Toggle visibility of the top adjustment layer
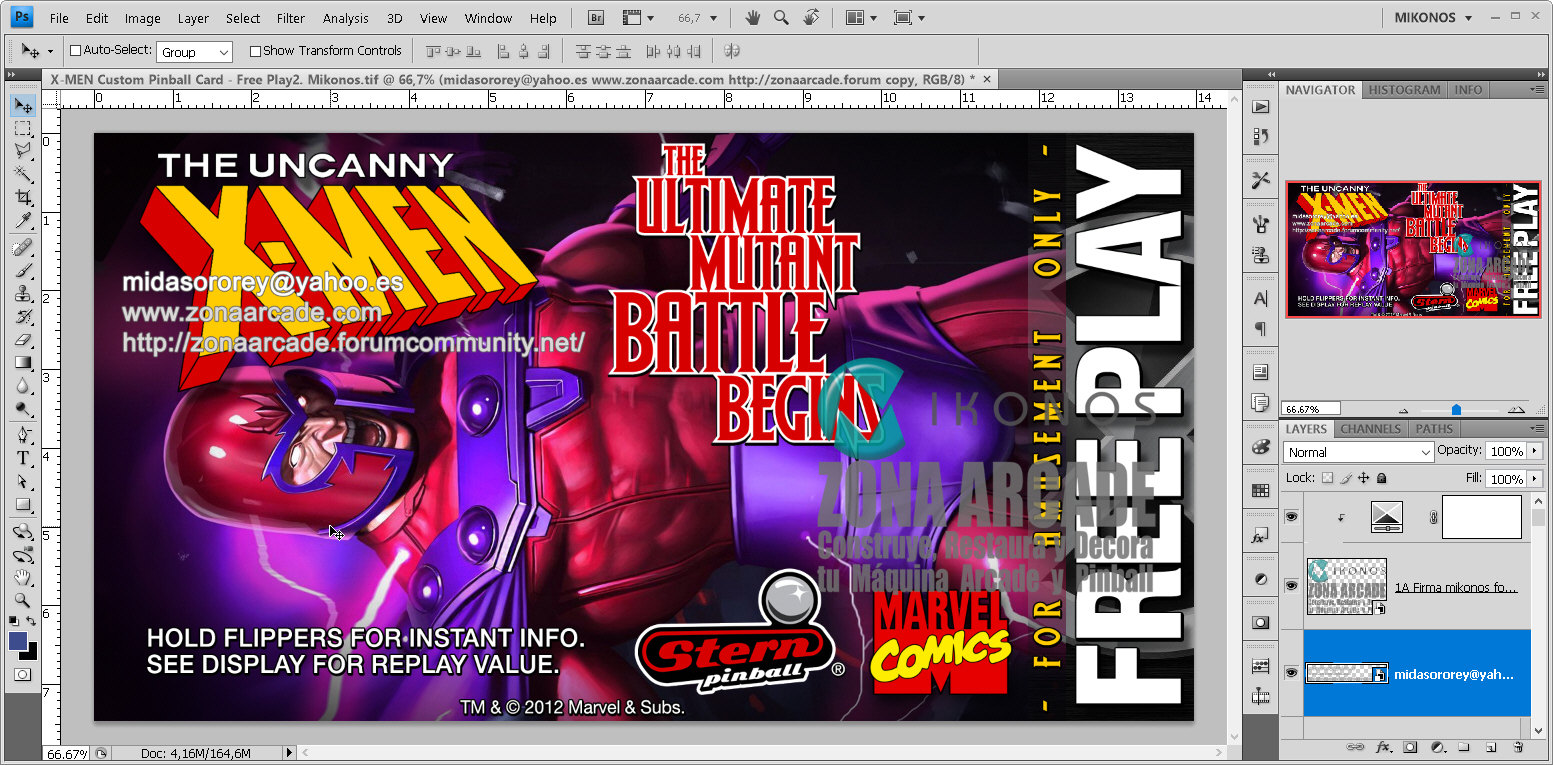The height and width of the screenshot is (765, 1553). [x=1291, y=516]
